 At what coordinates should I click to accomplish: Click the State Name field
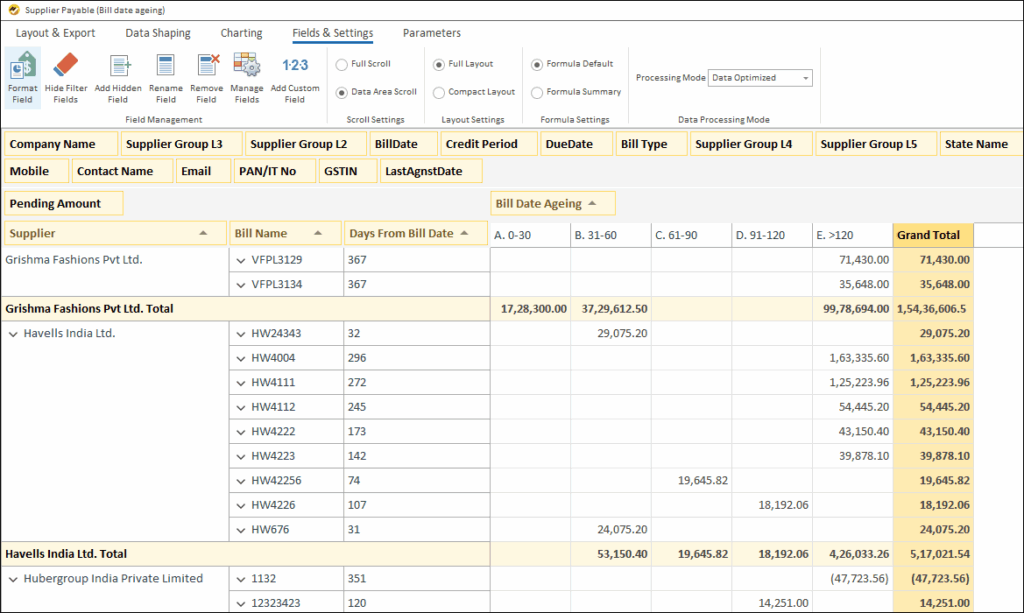coord(981,144)
